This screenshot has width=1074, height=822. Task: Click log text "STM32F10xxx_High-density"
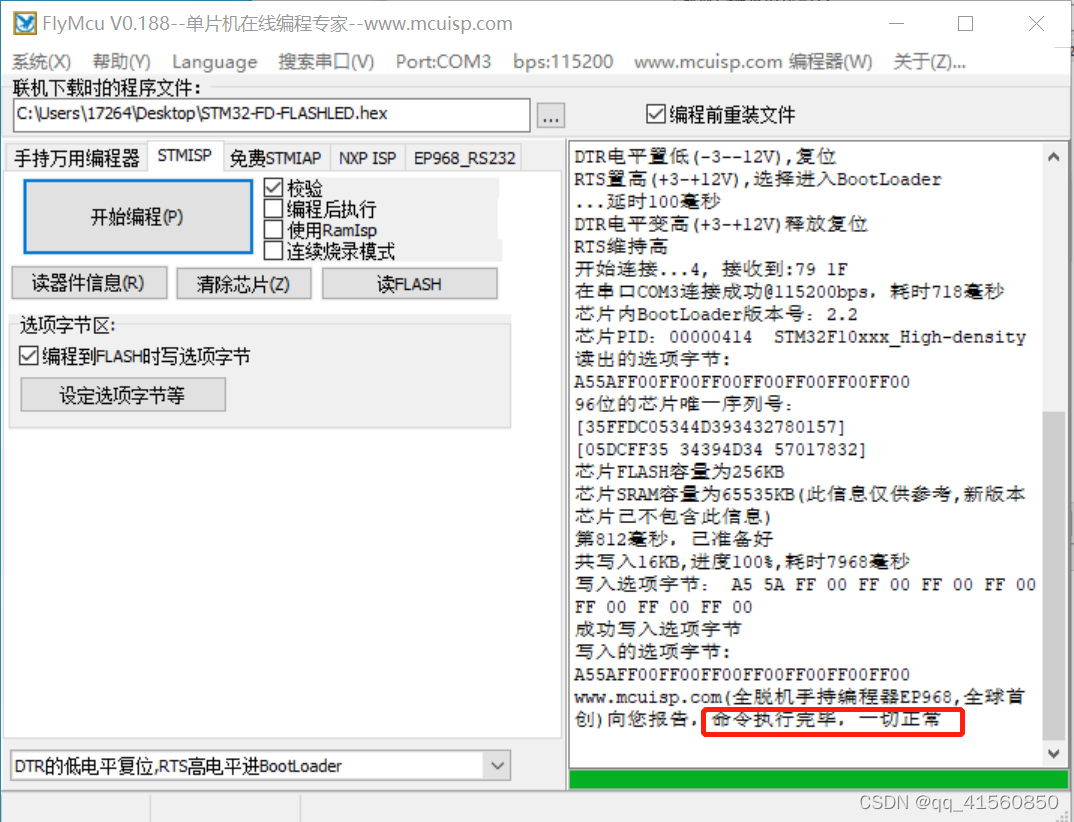(900, 337)
